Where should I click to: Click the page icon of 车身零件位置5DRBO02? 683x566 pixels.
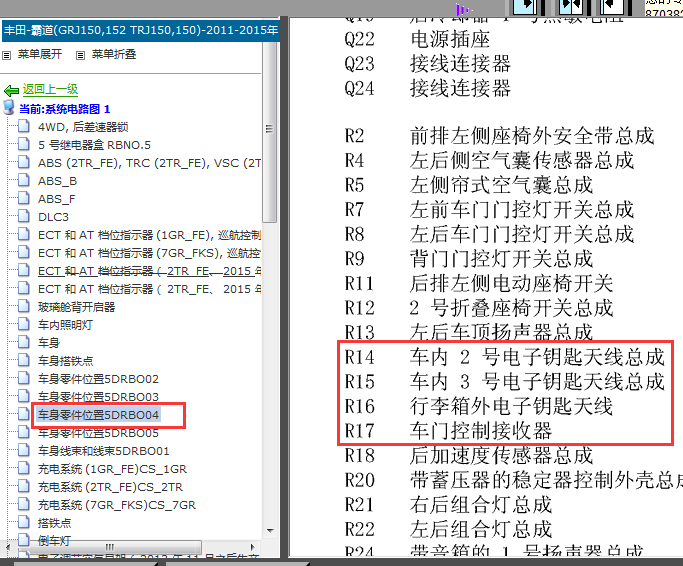tap(24, 379)
